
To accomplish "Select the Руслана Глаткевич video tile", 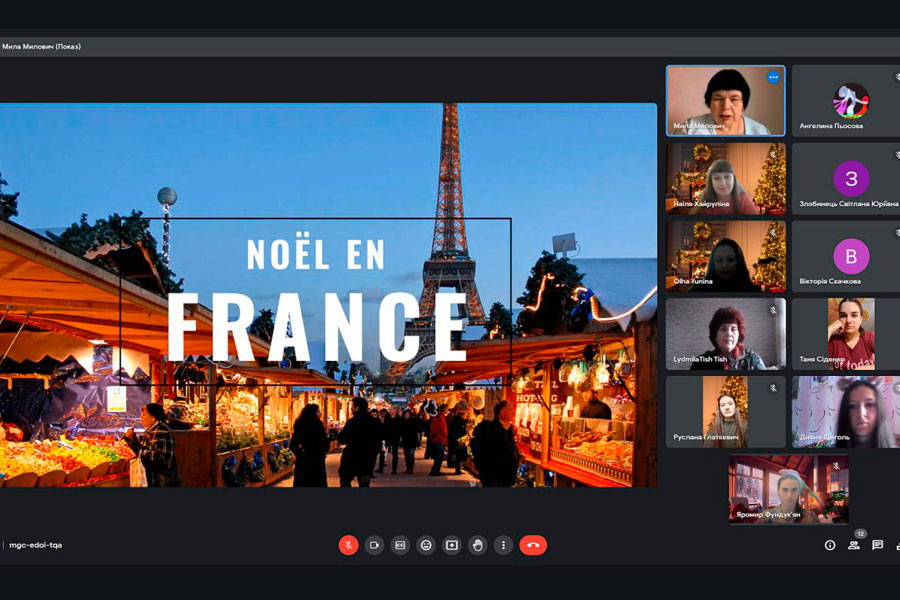I will coord(726,412).
